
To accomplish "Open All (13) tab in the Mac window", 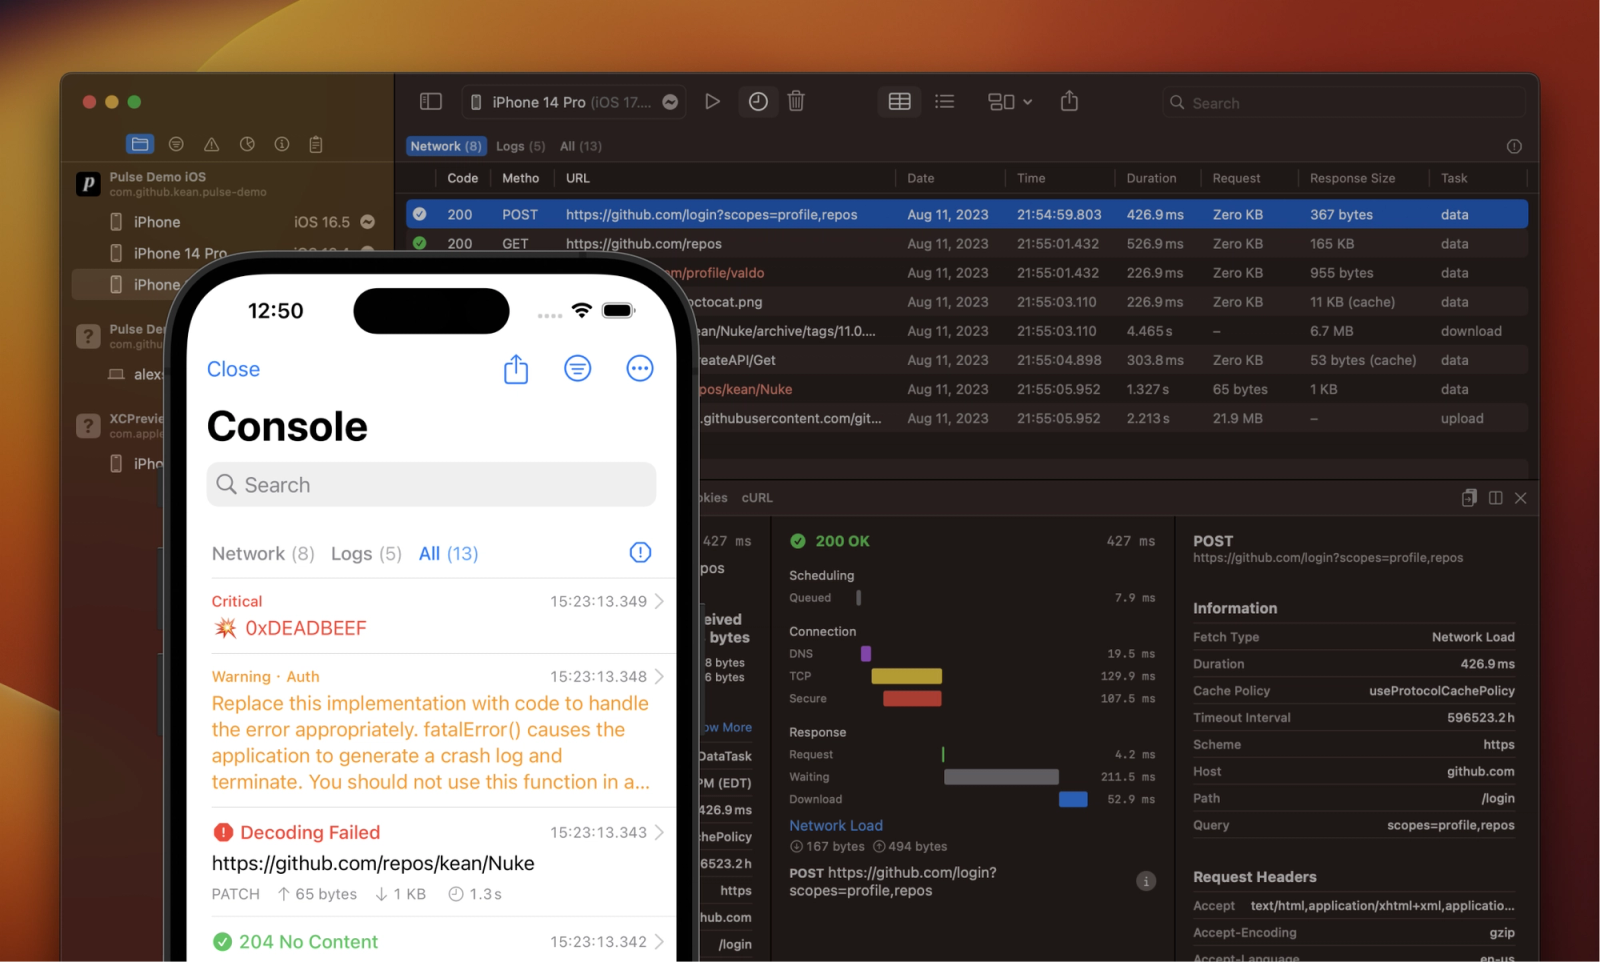I will (x=581, y=146).
